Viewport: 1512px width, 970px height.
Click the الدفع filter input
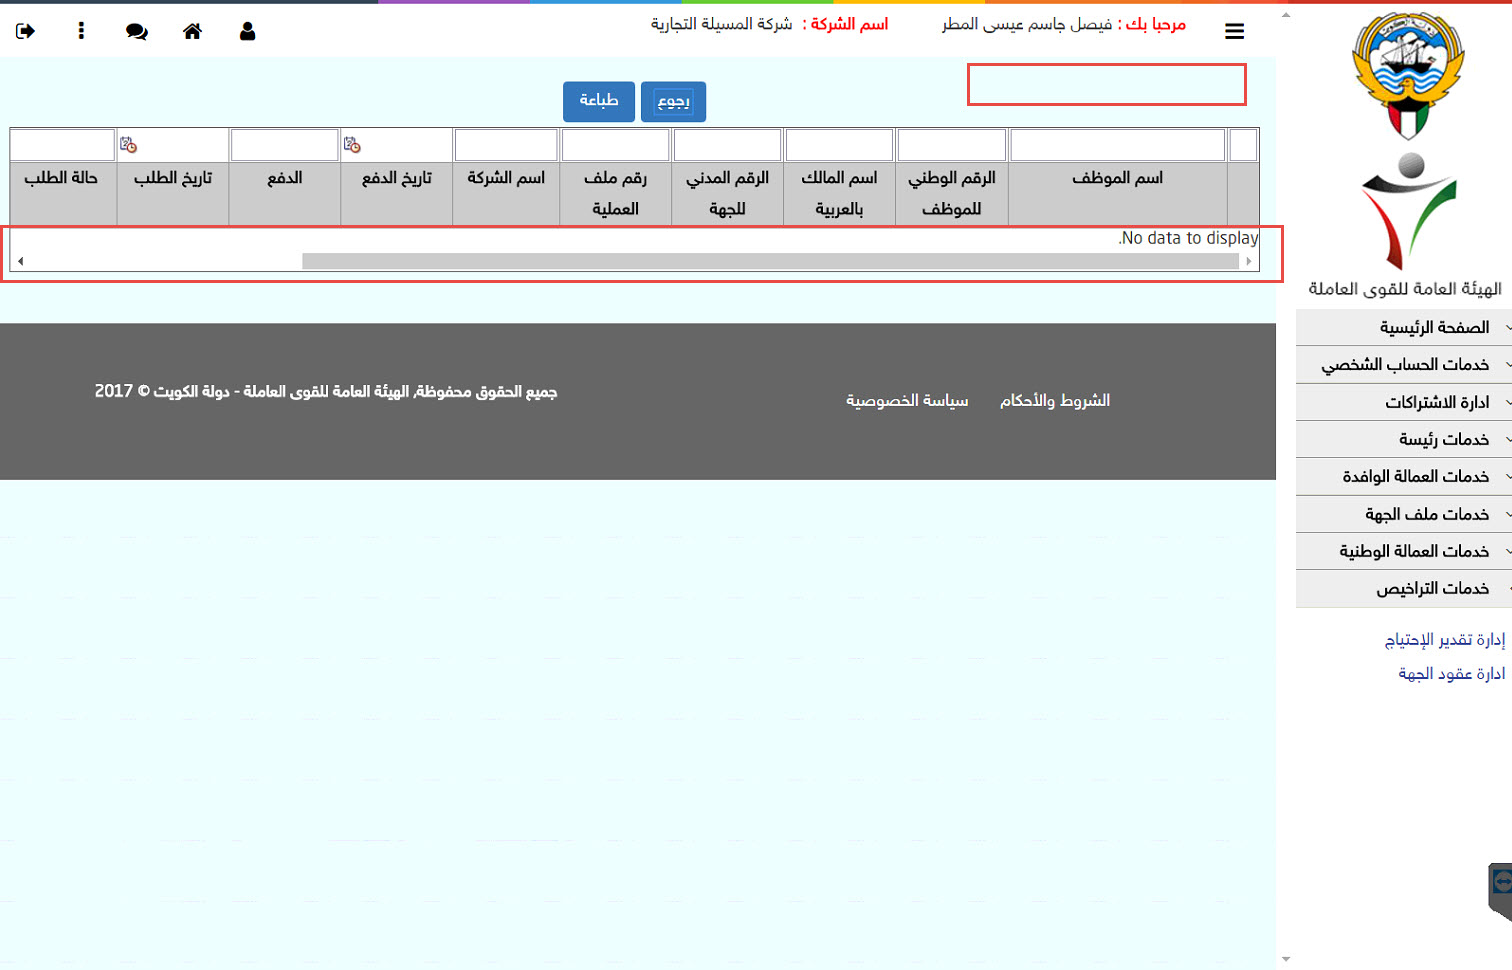[284, 145]
